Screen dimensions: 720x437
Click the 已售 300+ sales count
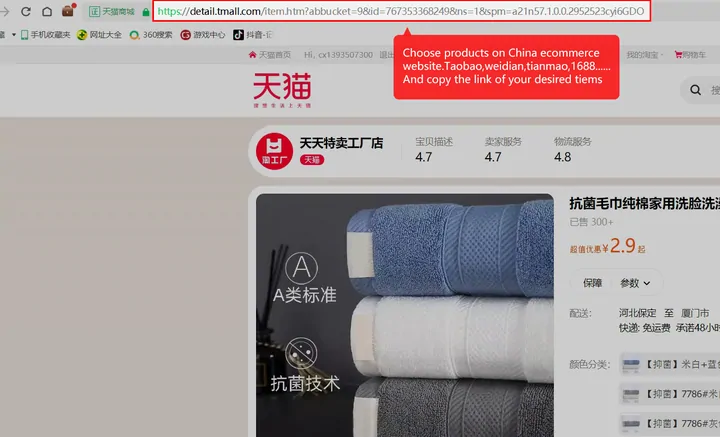pyautogui.click(x=591, y=222)
